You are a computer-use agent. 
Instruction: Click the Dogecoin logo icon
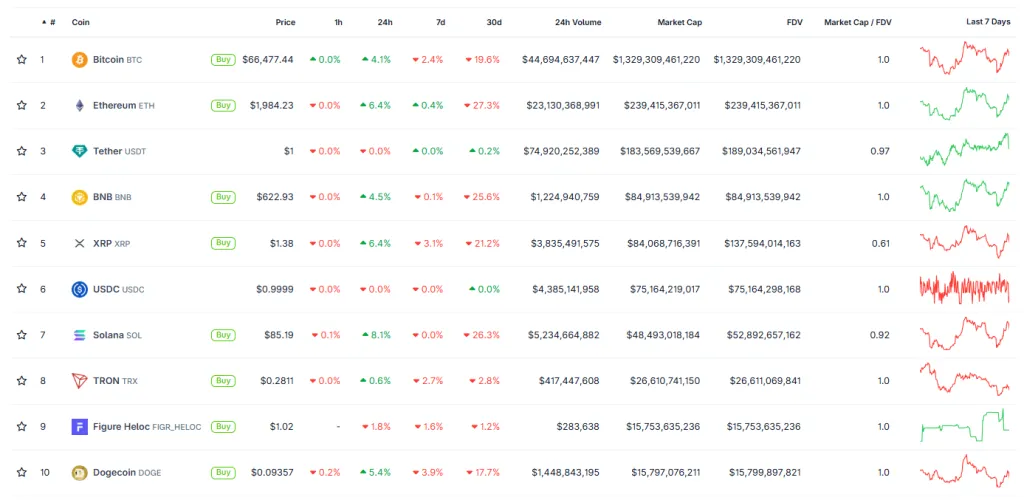(x=80, y=472)
